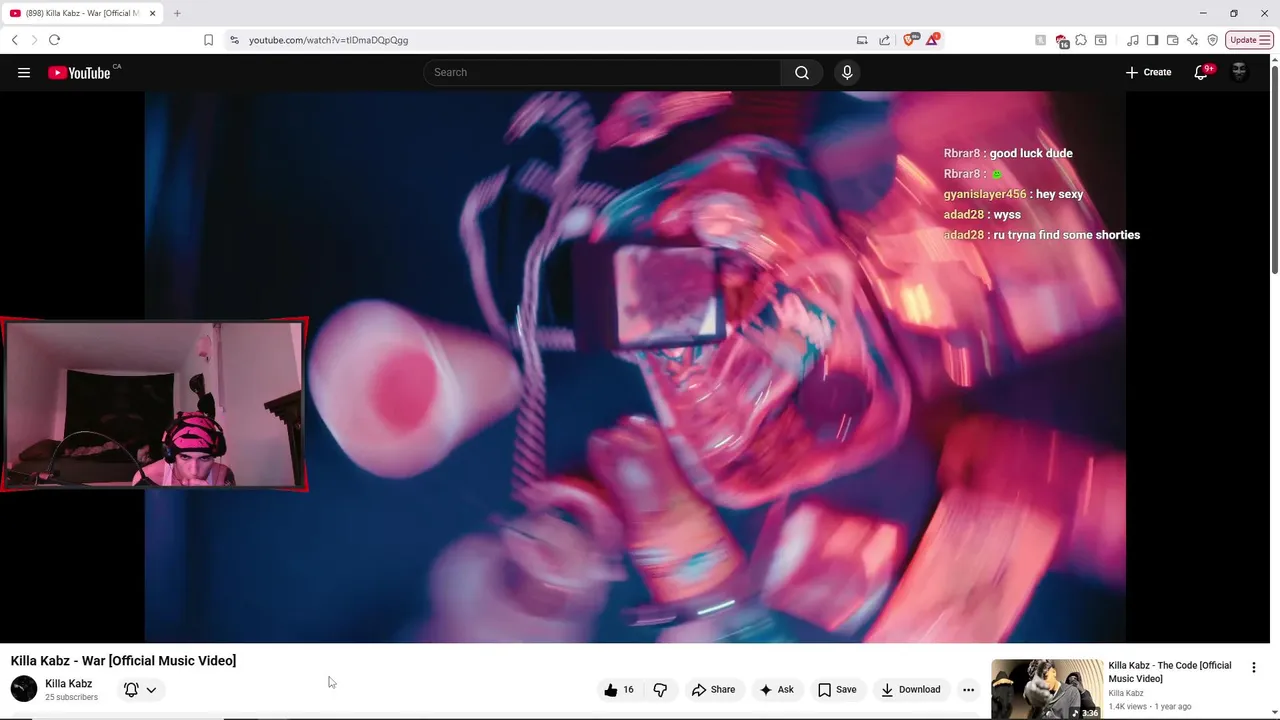Open the extensions puzzle icon

(1081, 40)
